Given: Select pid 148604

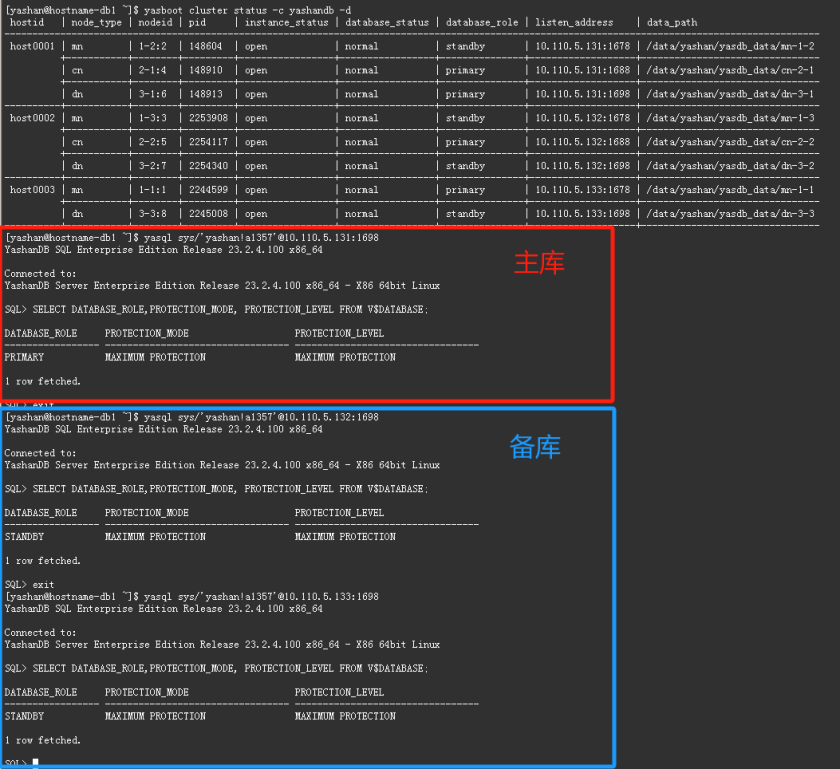Looking at the screenshot, I should (x=205, y=46).
